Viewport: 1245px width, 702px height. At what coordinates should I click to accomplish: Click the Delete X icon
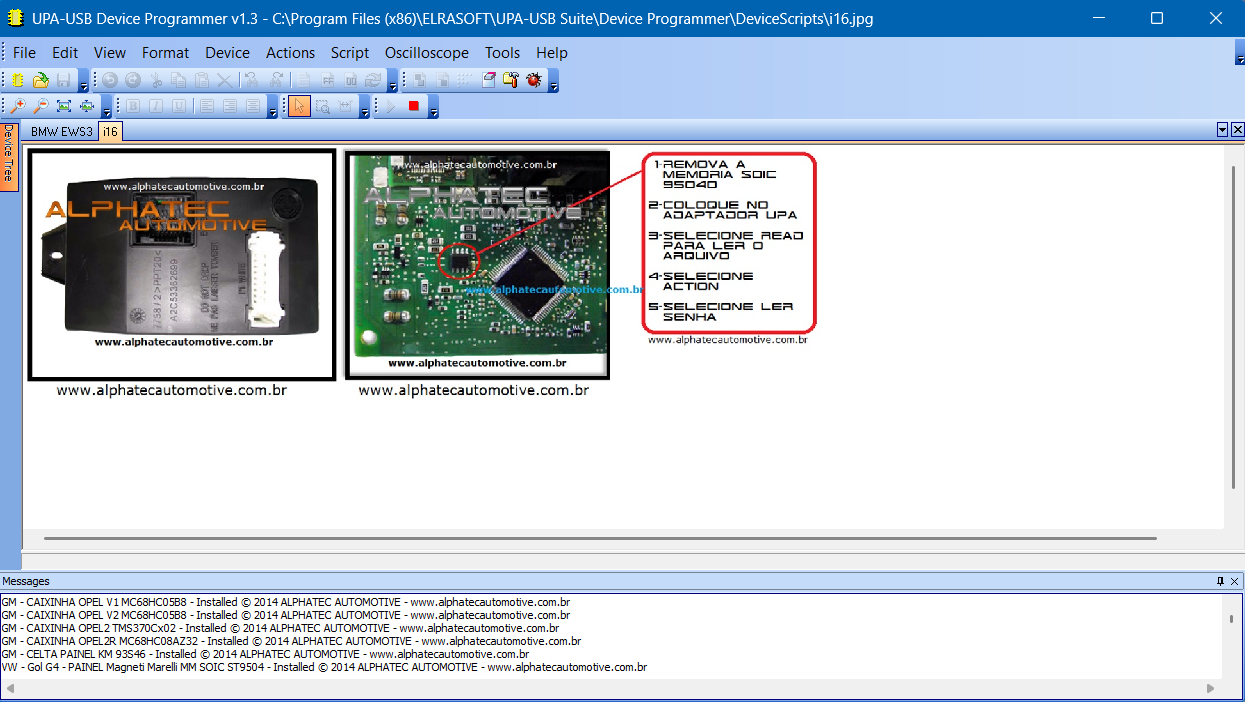(225, 80)
